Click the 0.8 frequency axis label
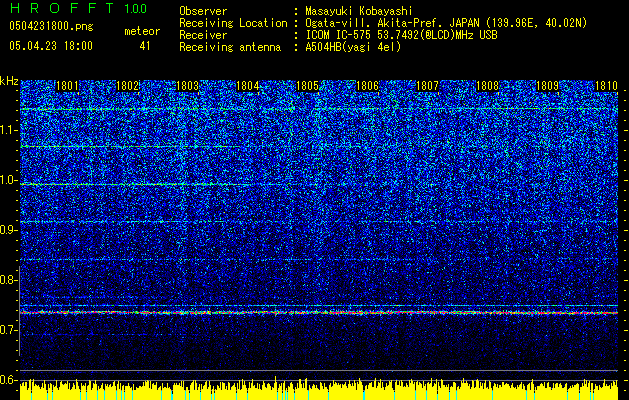629x400 pixels. click(8, 280)
